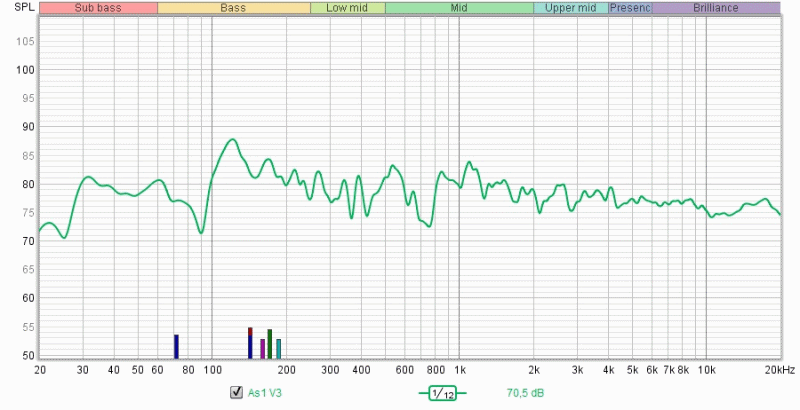Click the 20kHz frequency axis label

(x=780, y=370)
